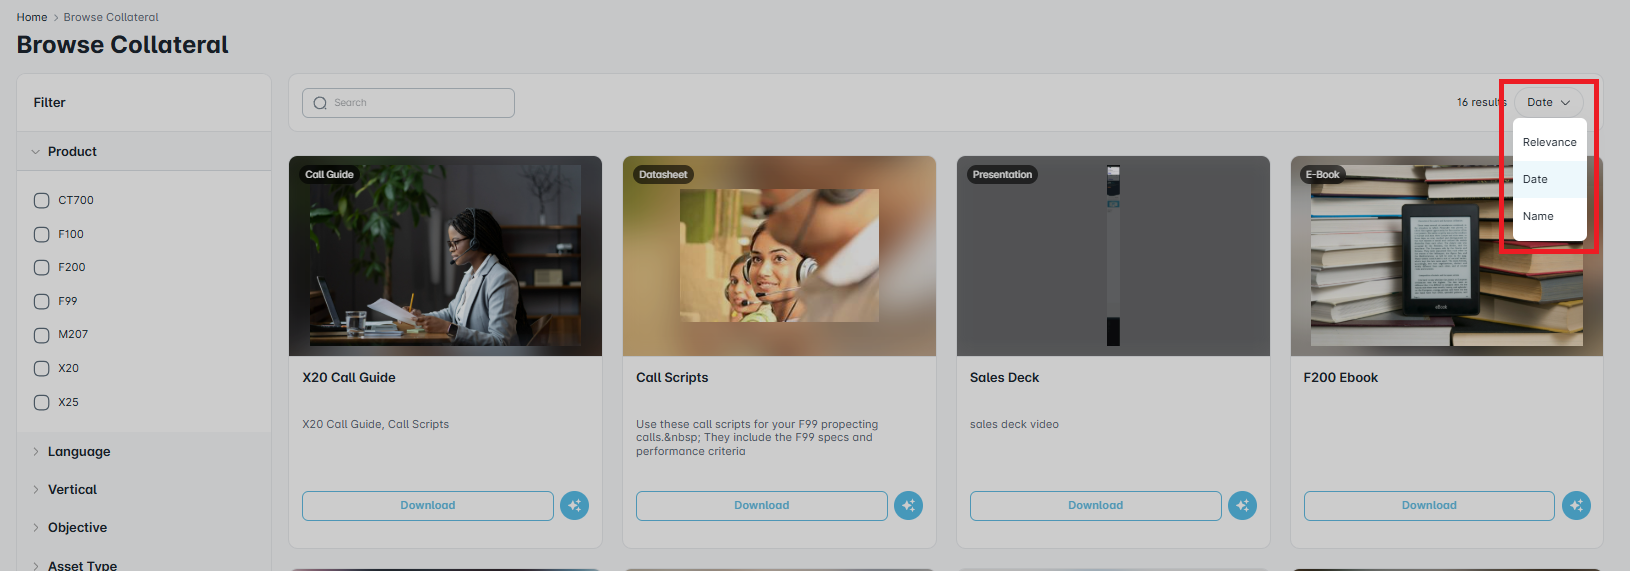Choose Relevance from the sort menu
Image resolution: width=1630 pixels, height=571 pixels.
click(x=1549, y=142)
